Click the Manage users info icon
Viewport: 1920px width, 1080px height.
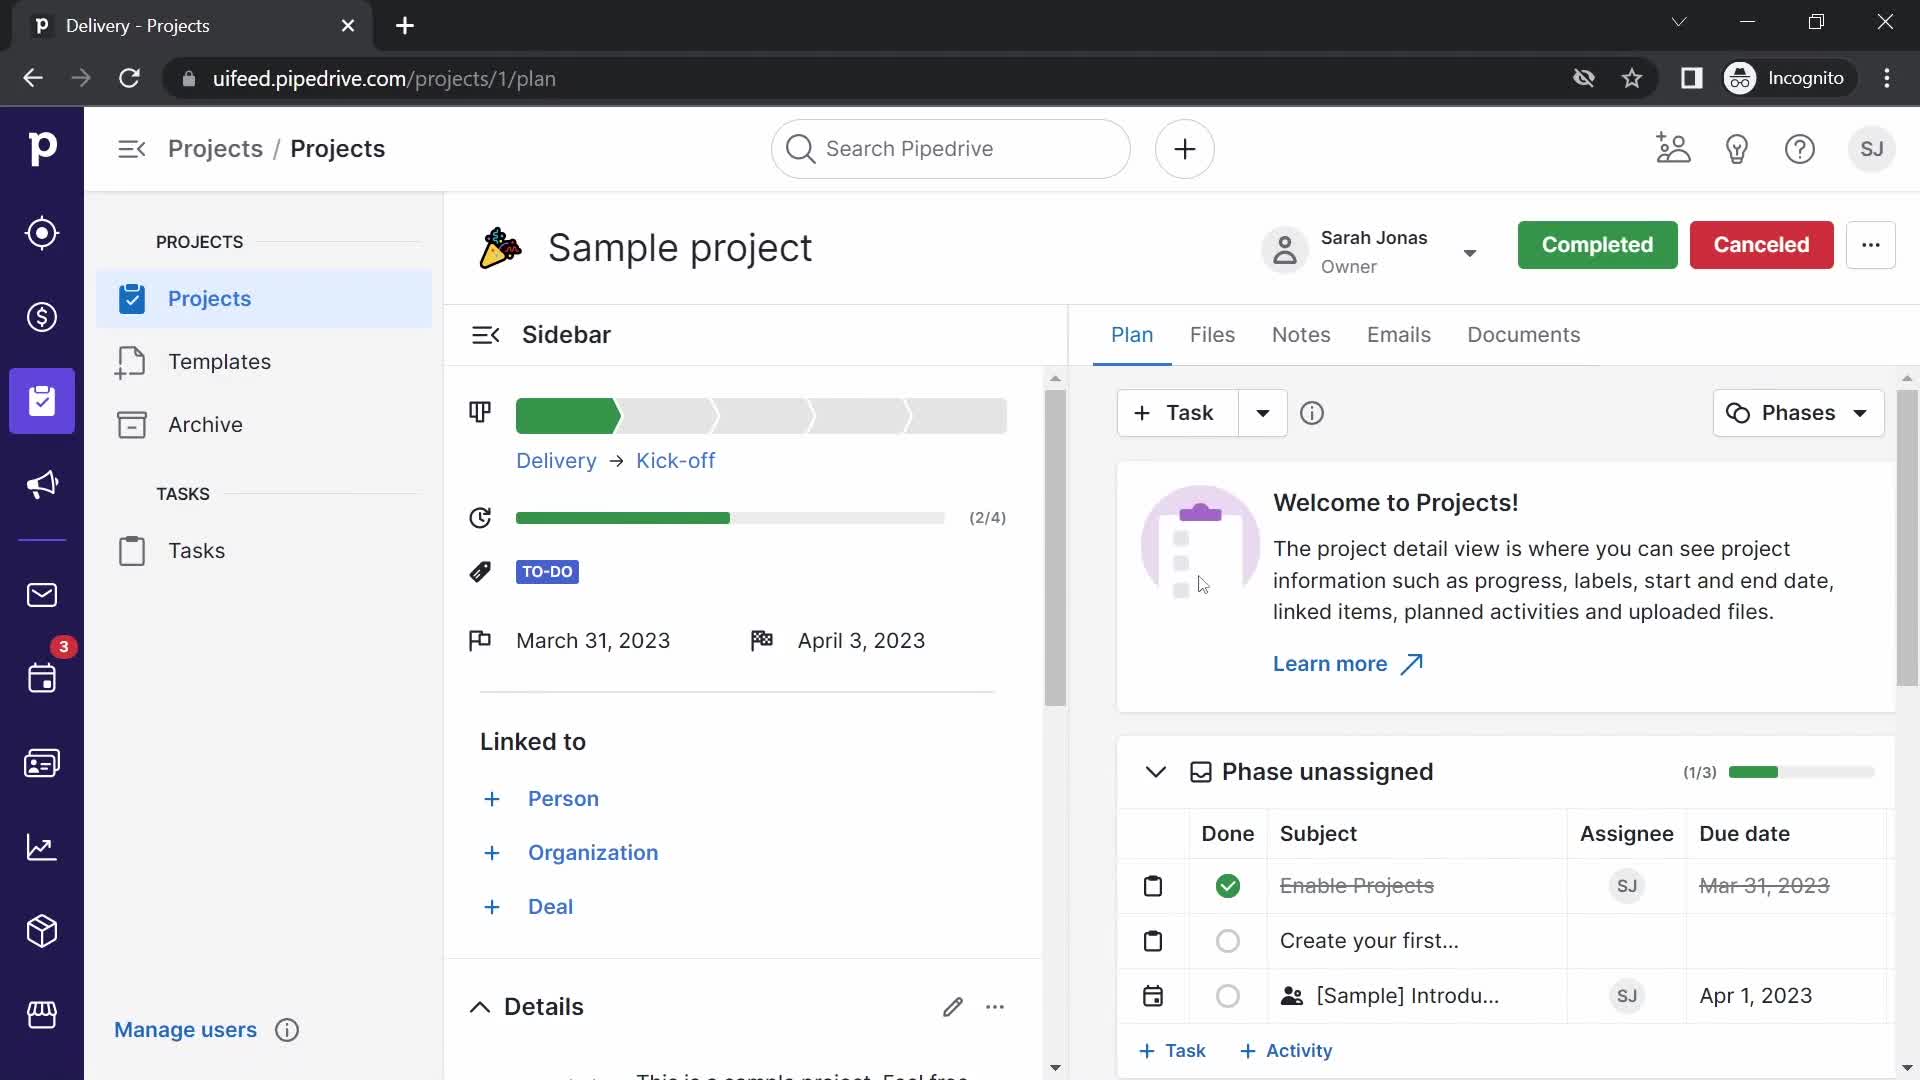287,1030
